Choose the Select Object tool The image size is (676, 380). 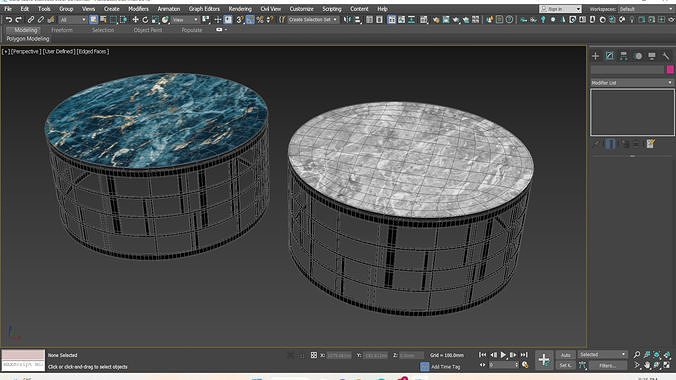(94, 20)
